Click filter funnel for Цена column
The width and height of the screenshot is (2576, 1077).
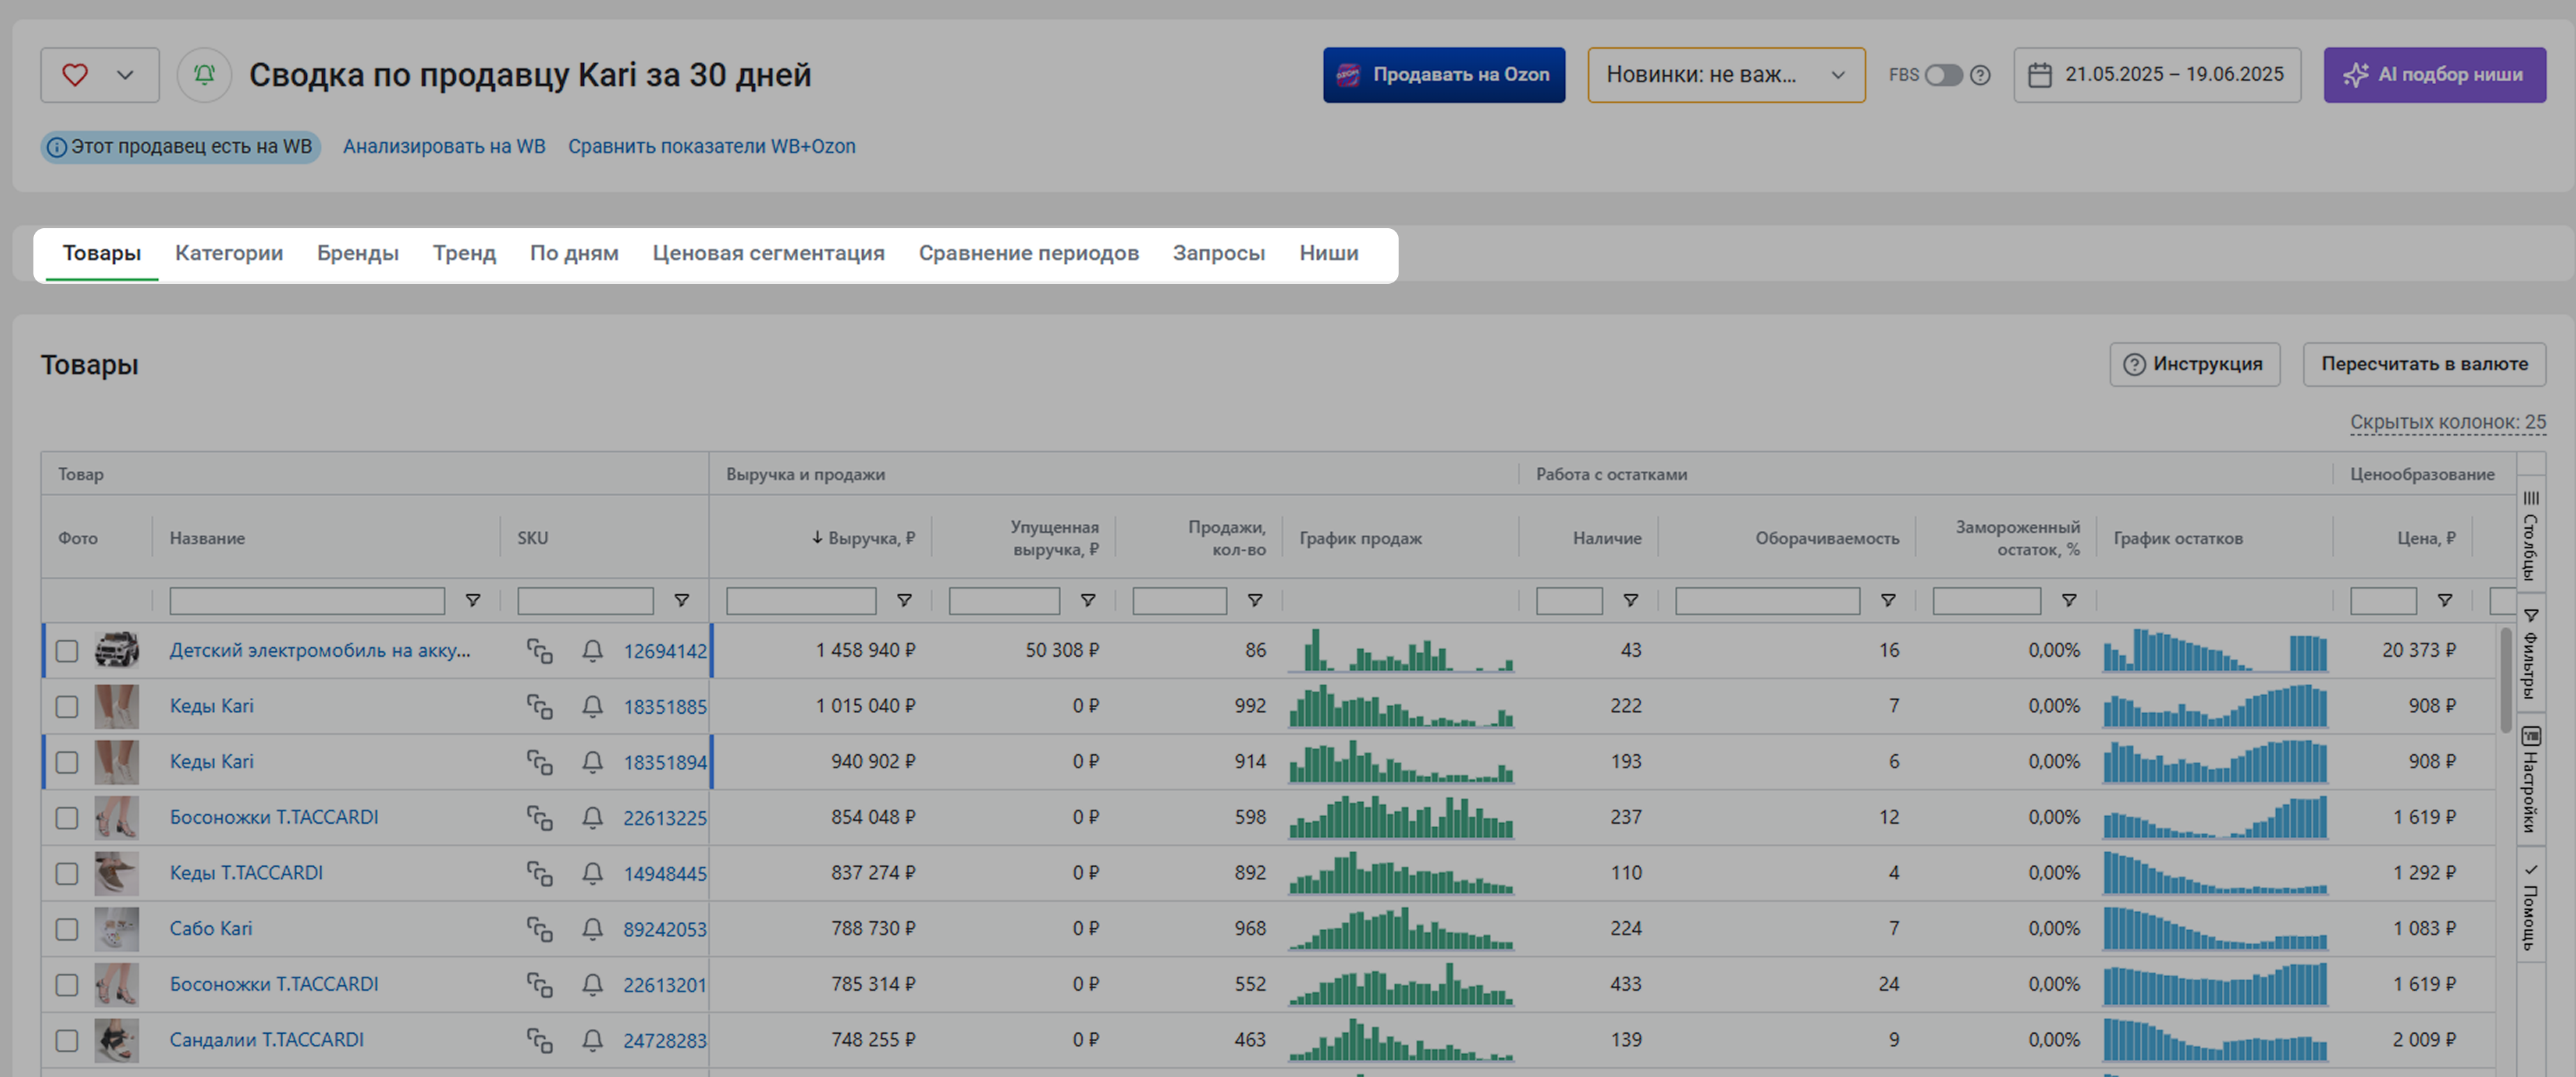point(2445,600)
